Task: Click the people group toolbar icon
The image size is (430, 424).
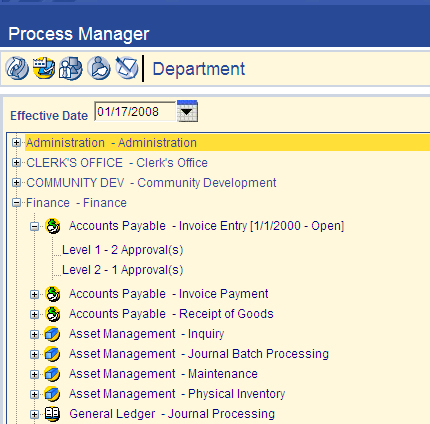Action: point(71,68)
